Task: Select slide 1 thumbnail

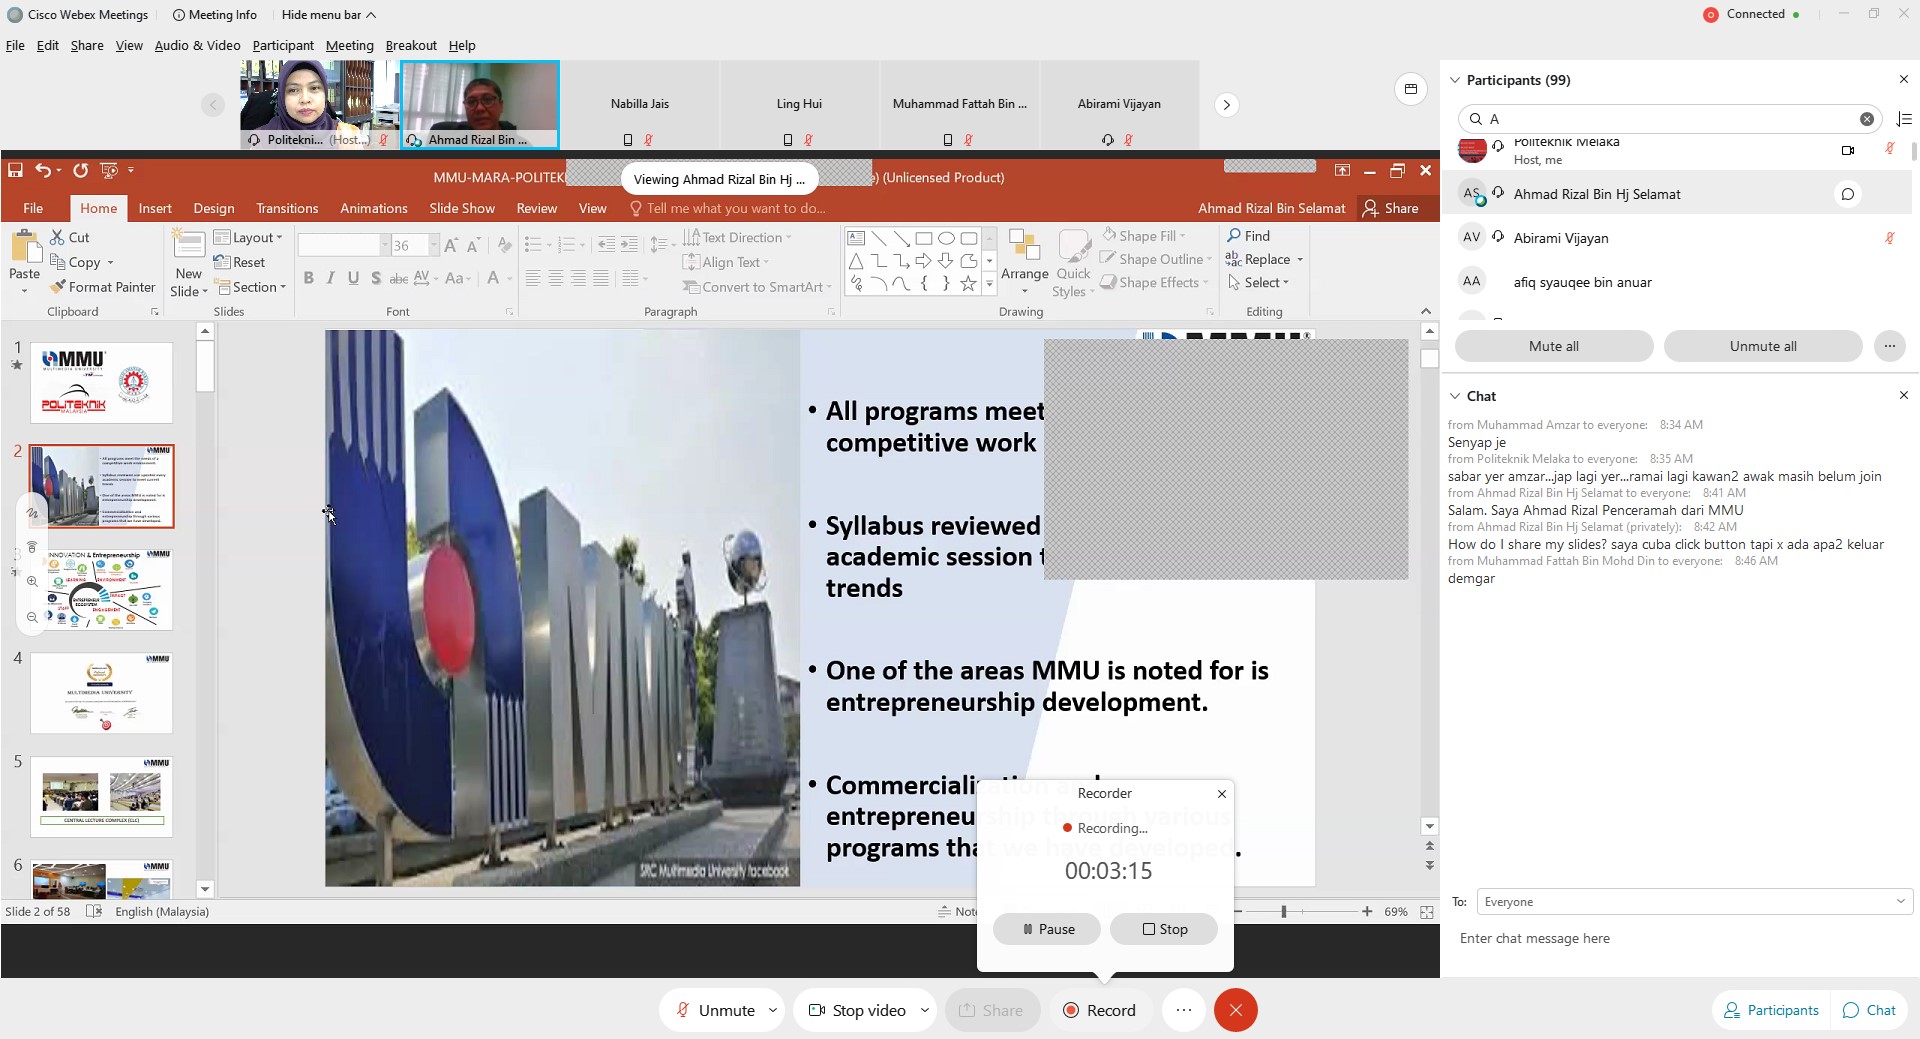Action: coord(102,383)
